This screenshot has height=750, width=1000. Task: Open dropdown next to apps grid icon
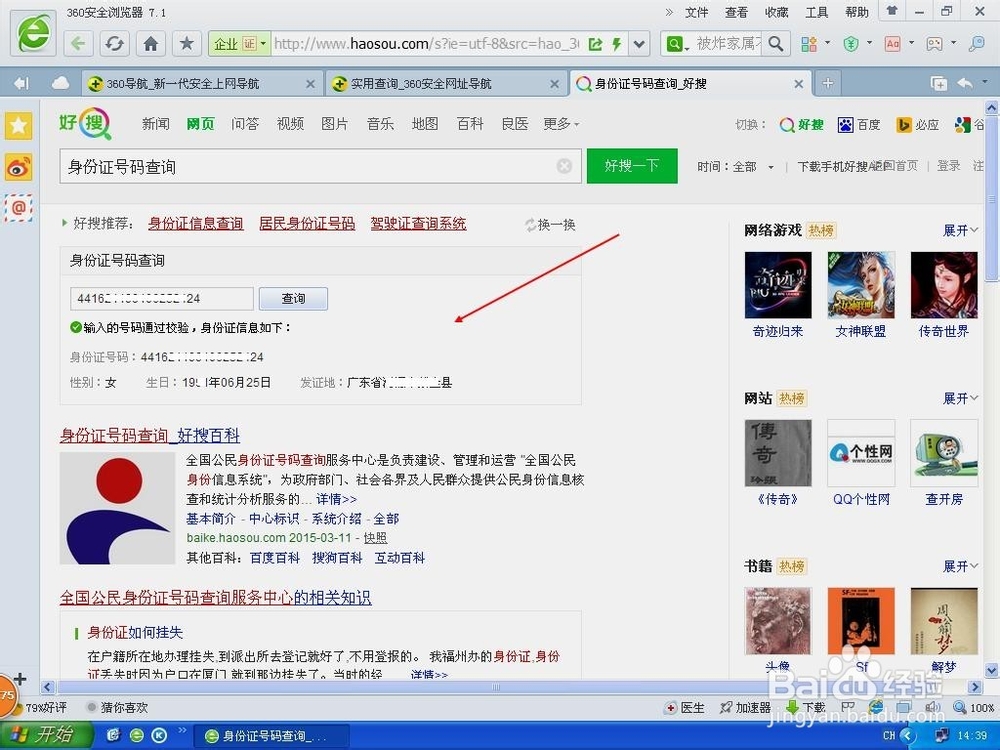pyautogui.click(x=828, y=43)
